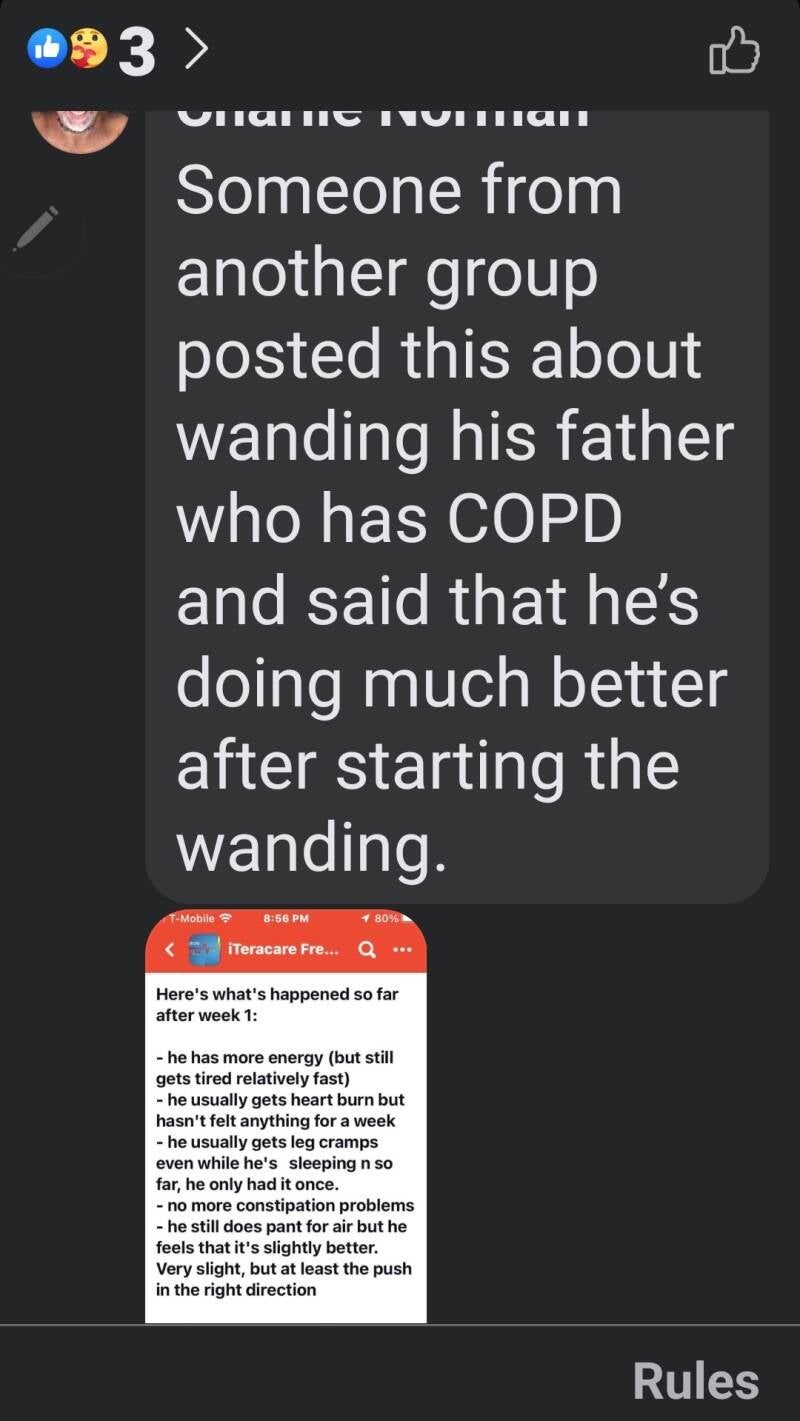This screenshot has width=800, height=1421.
Task: Expand reactions list via the chevron arrow
Action: point(198,50)
